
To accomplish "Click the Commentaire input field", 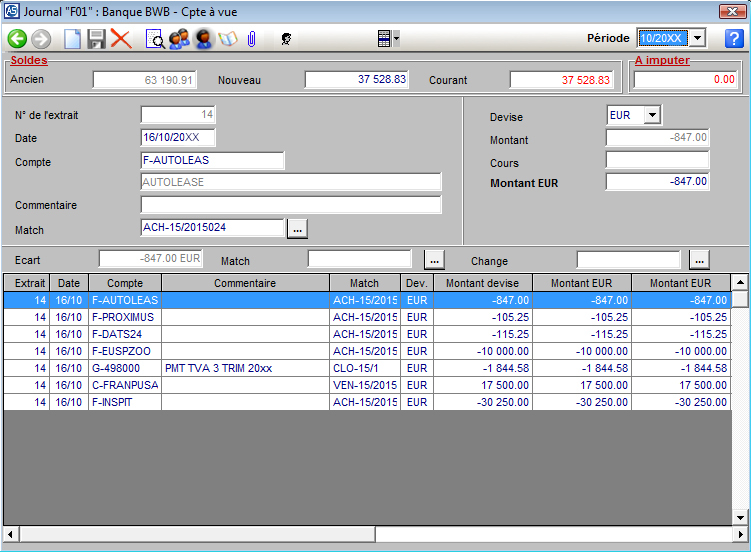I will point(290,205).
